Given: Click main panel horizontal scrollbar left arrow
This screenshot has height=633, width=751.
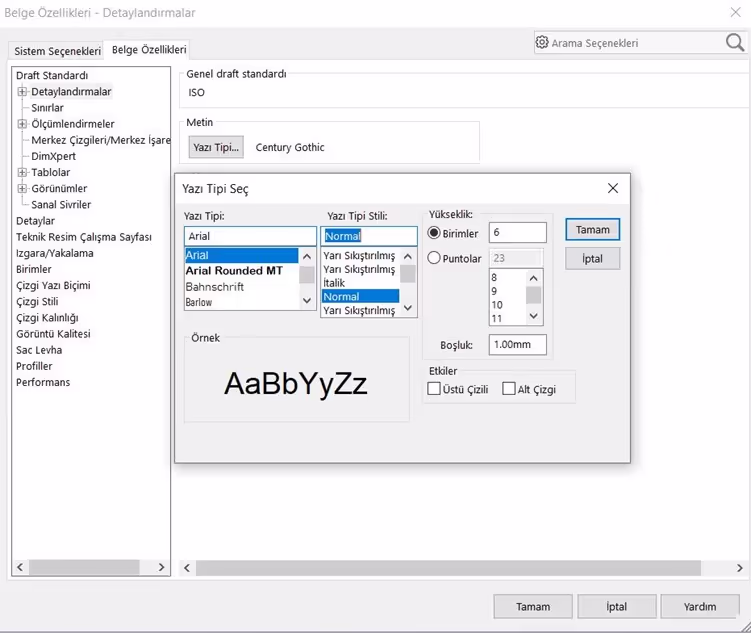Looking at the screenshot, I should tap(187, 568).
